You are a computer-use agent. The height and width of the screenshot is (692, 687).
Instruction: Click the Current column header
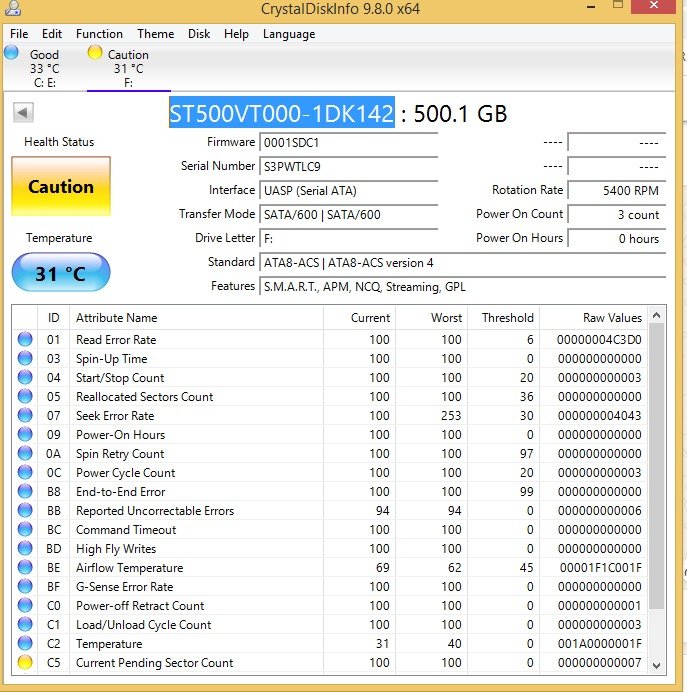pyautogui.click(x=360, y=318)
